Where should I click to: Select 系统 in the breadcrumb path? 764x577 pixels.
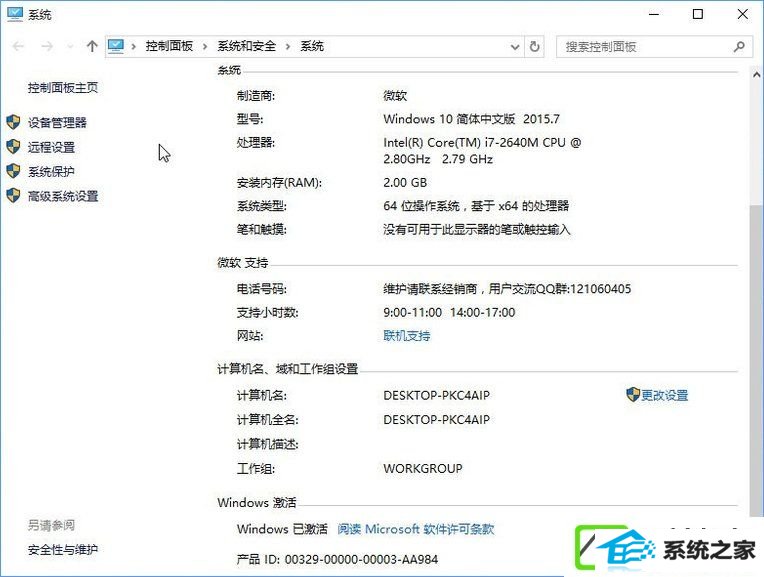click(x=312, y=46)
